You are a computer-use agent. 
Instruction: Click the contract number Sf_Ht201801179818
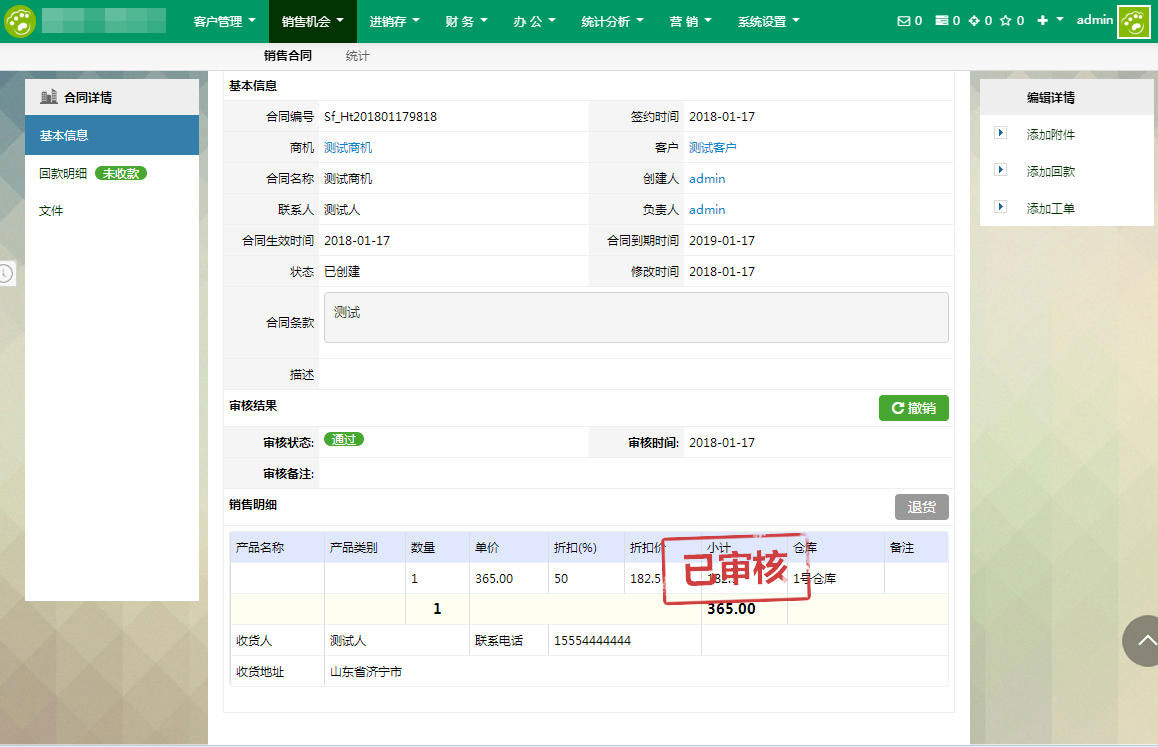(x=380, y=117)
